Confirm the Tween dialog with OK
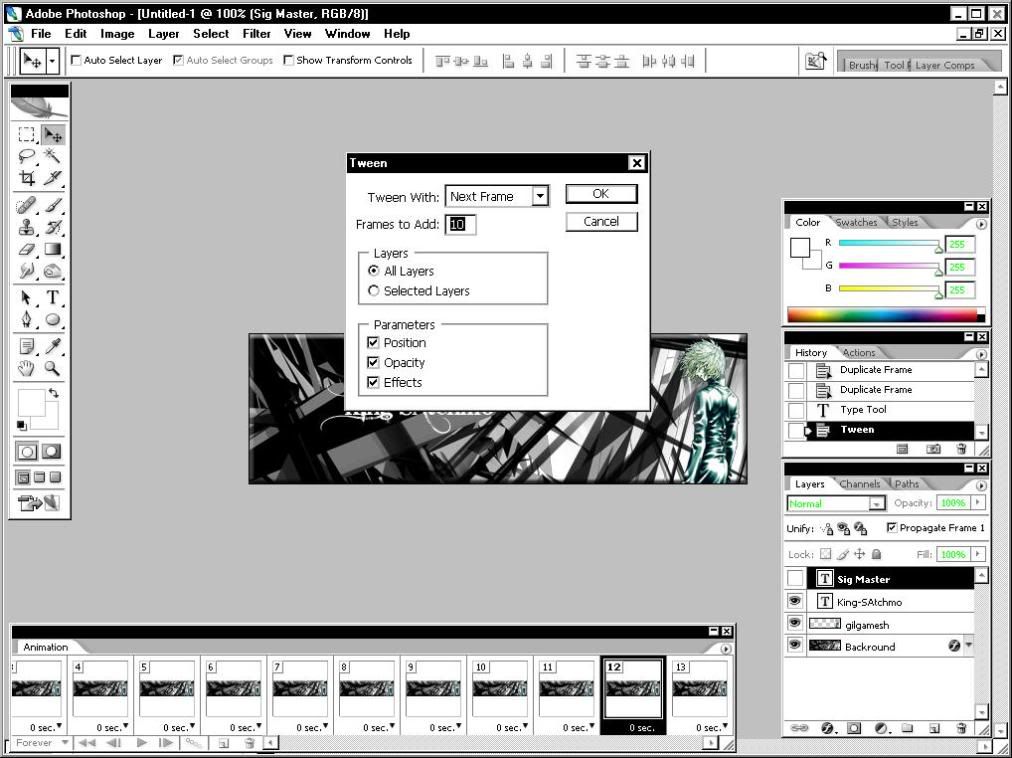1012x758 pixels. pyautogui.click(x=601, y=194)
